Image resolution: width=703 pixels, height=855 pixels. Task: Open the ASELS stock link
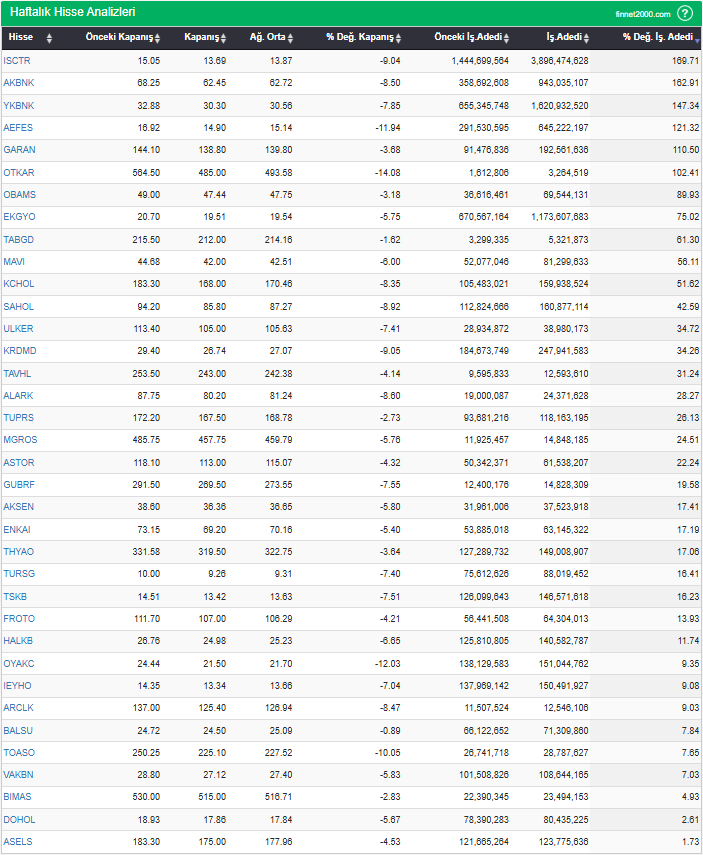click(18, 842)
